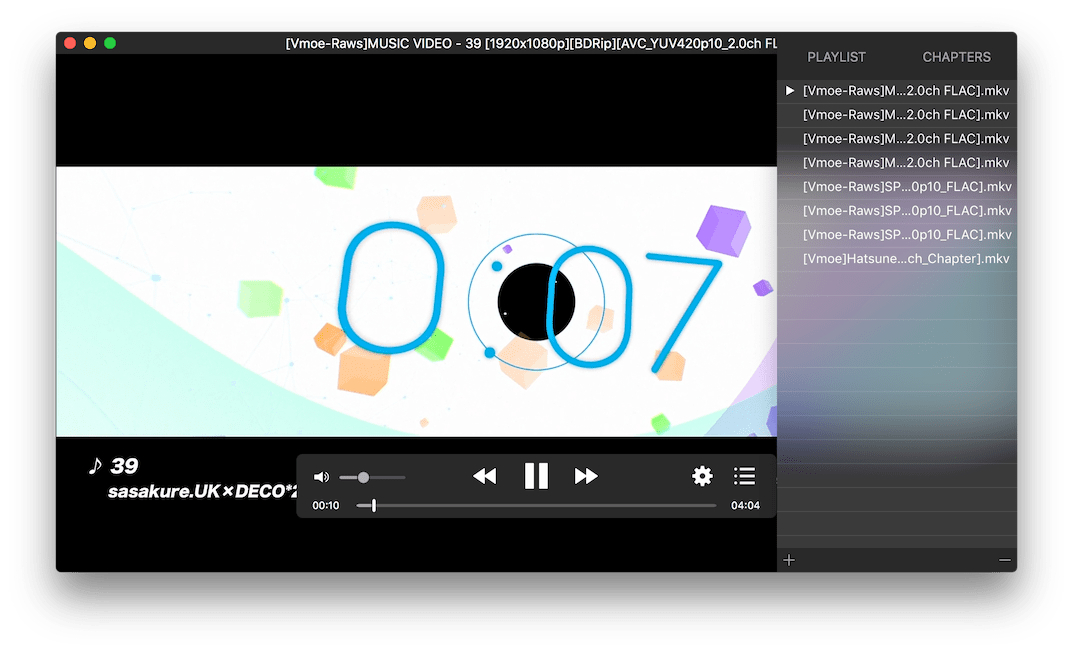1073x652 pixels.
Task: Click the volume slider knob
Action: click(363, 478)
